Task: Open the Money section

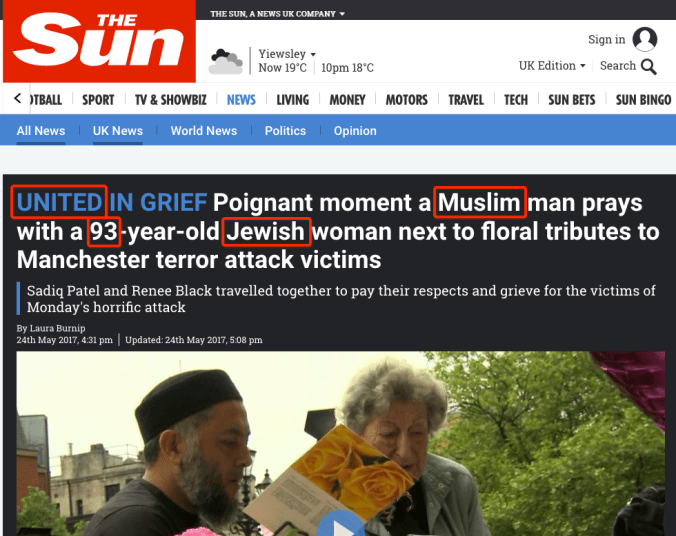Action: click(347, 100)
